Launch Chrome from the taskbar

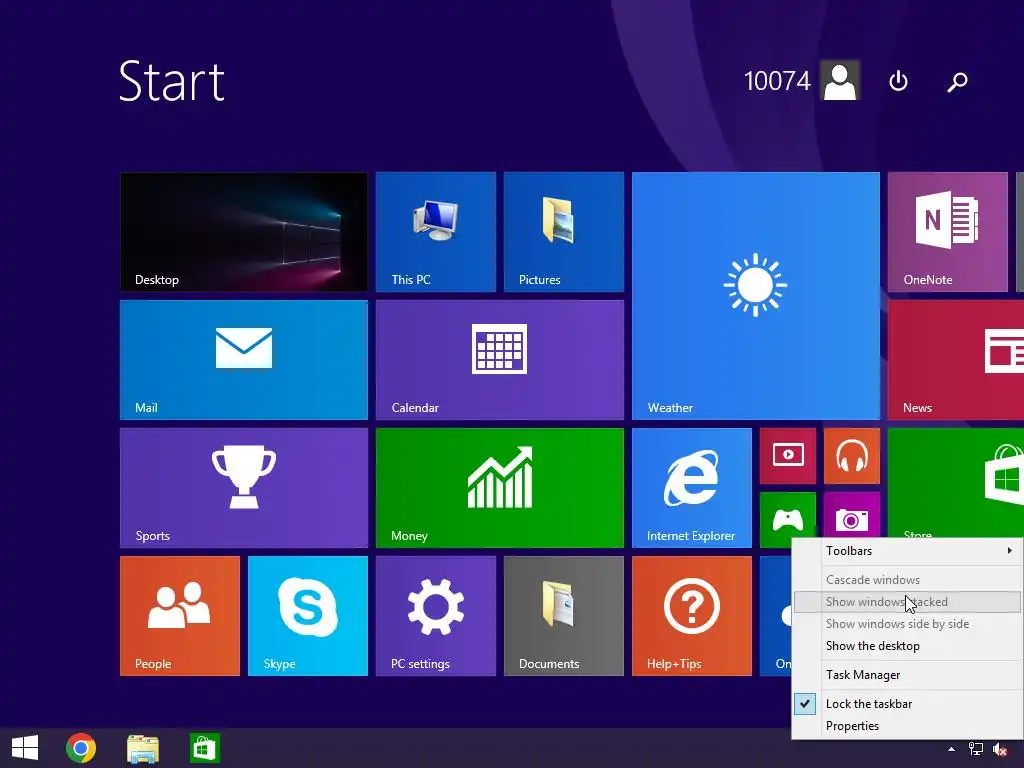coord(81,748)
